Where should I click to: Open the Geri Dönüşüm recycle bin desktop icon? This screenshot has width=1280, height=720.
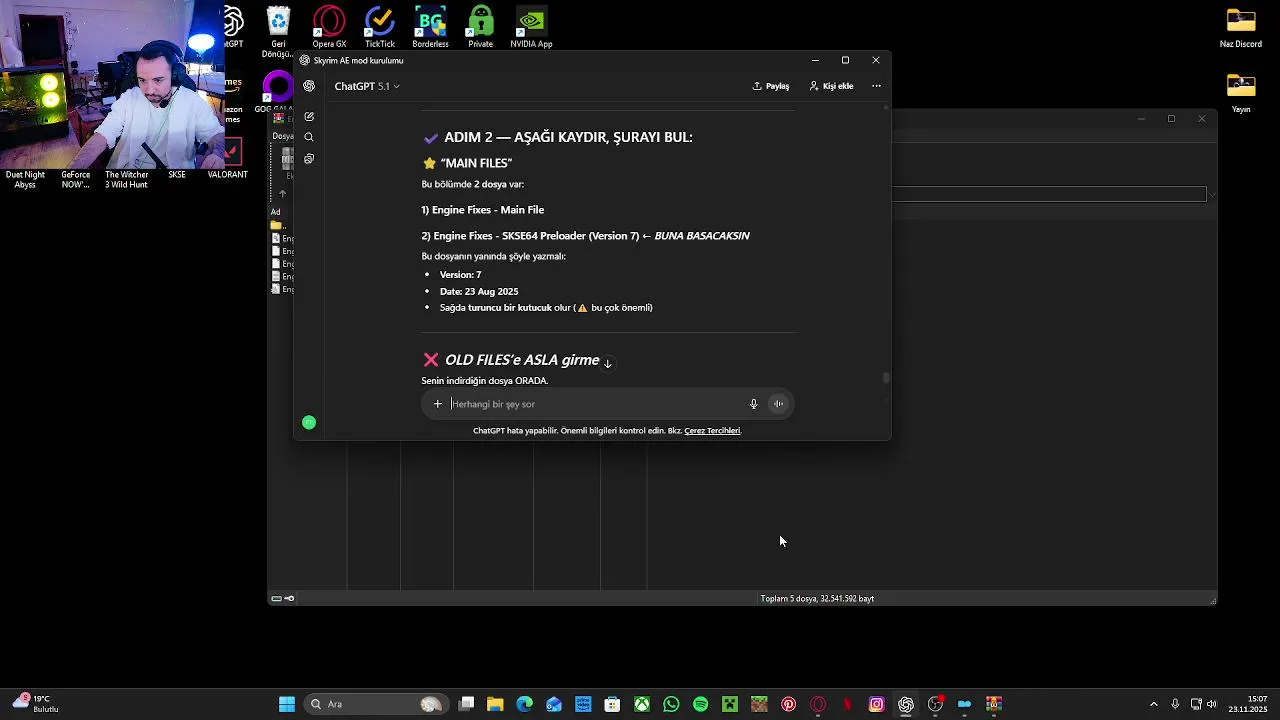[x=278, y=30]
